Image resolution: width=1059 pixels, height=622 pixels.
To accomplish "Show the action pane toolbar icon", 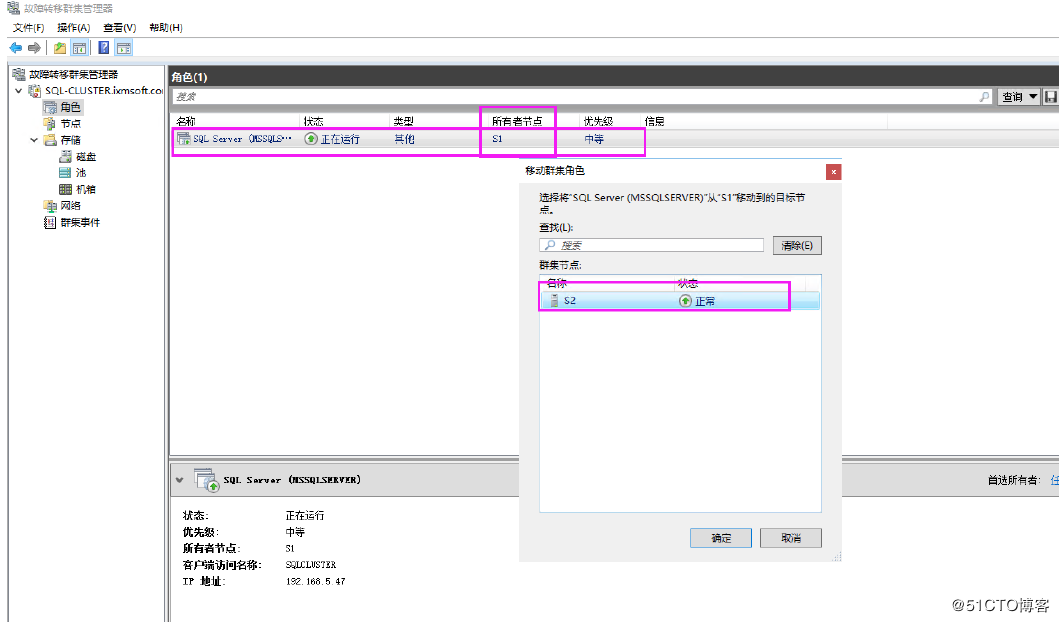I will (122, 46).
